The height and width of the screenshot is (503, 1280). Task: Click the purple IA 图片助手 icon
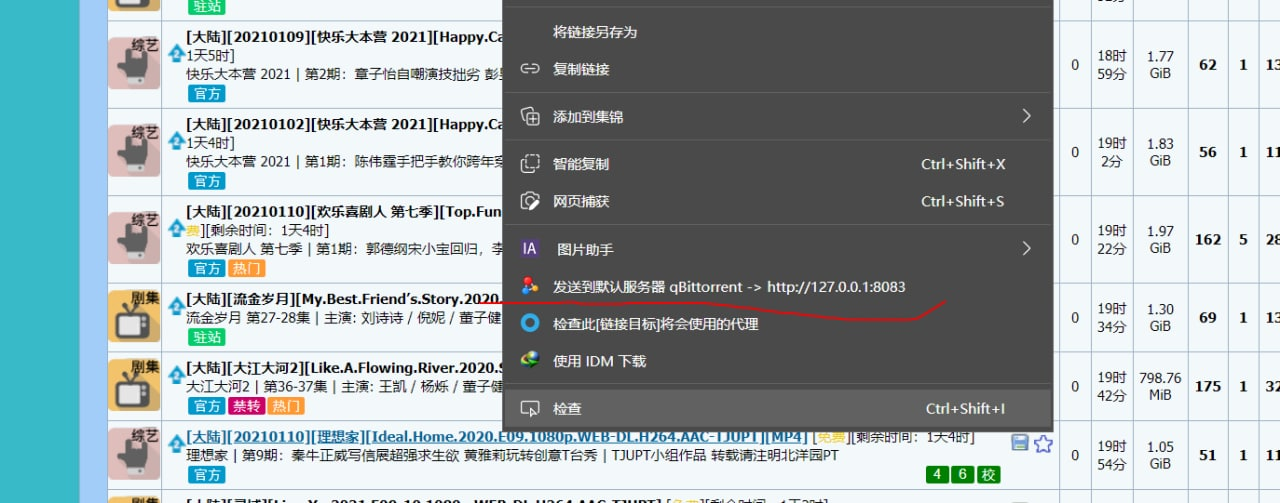[x=531, y=249]
